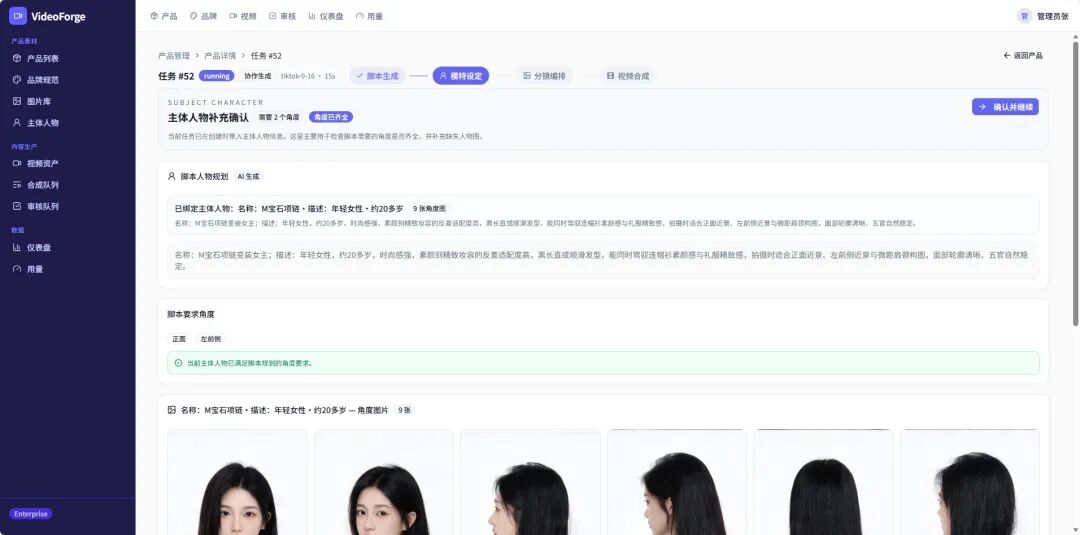Click the image icon beside 角度图片 heading

click(x=172, y=410)
